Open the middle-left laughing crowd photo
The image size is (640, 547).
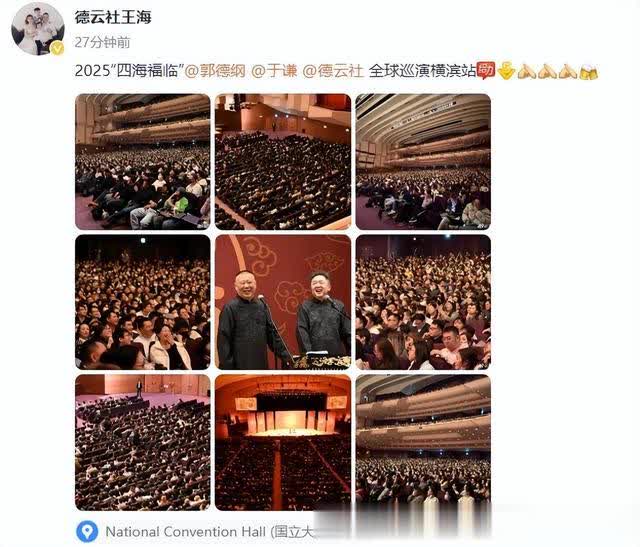coord(143,302)
